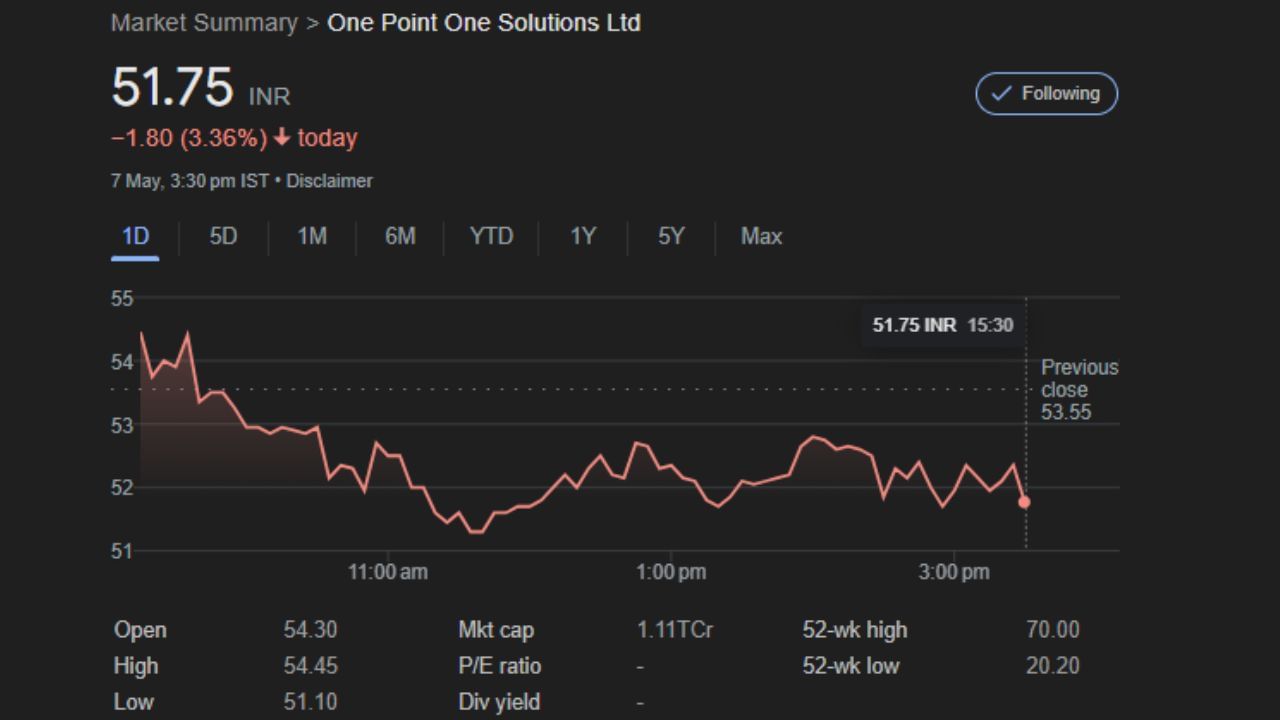Click the P/E ratio label
Viewport: 1280px width, 720px height.
click(499, 666)
